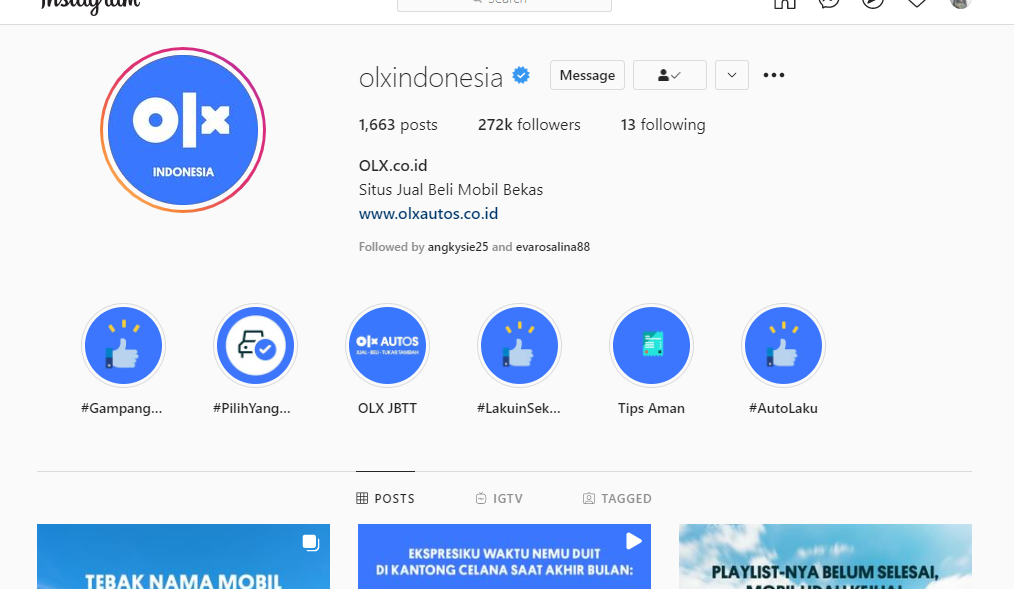1014x589 pixels.
Task: View the 13 following list
Action: click(x=663, y=125)
